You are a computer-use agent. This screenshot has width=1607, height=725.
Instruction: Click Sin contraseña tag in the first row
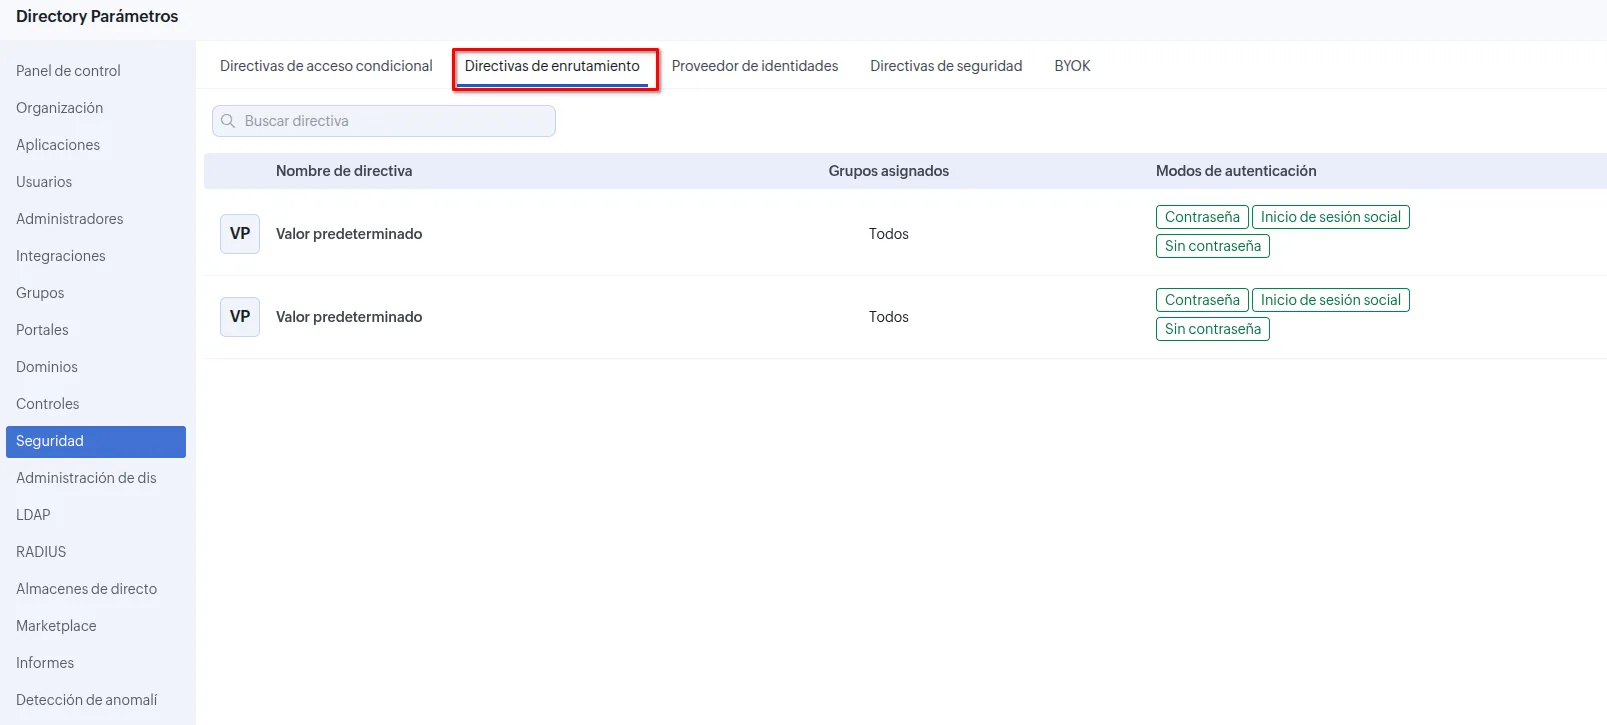point(1213,246)
